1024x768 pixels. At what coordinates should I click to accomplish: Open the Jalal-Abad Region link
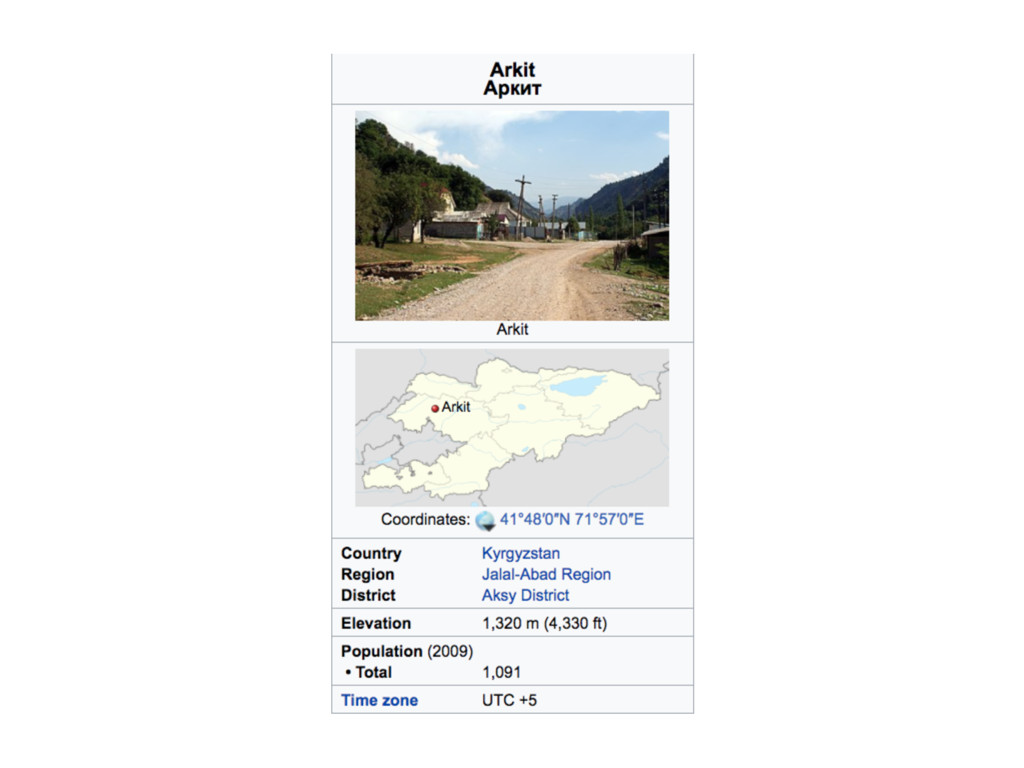pyautogui.click(x=546, y=574)
